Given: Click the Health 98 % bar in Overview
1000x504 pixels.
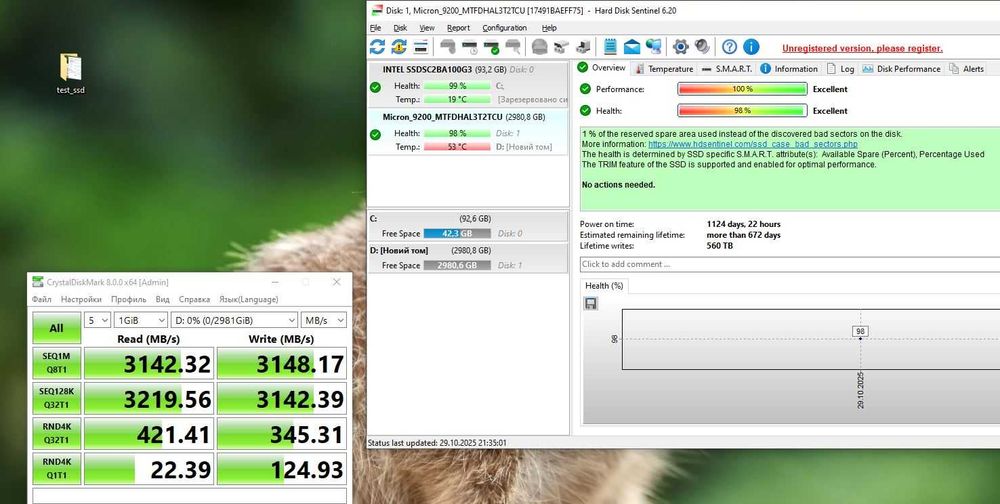Looking at the screenshot, I should 742,110.
